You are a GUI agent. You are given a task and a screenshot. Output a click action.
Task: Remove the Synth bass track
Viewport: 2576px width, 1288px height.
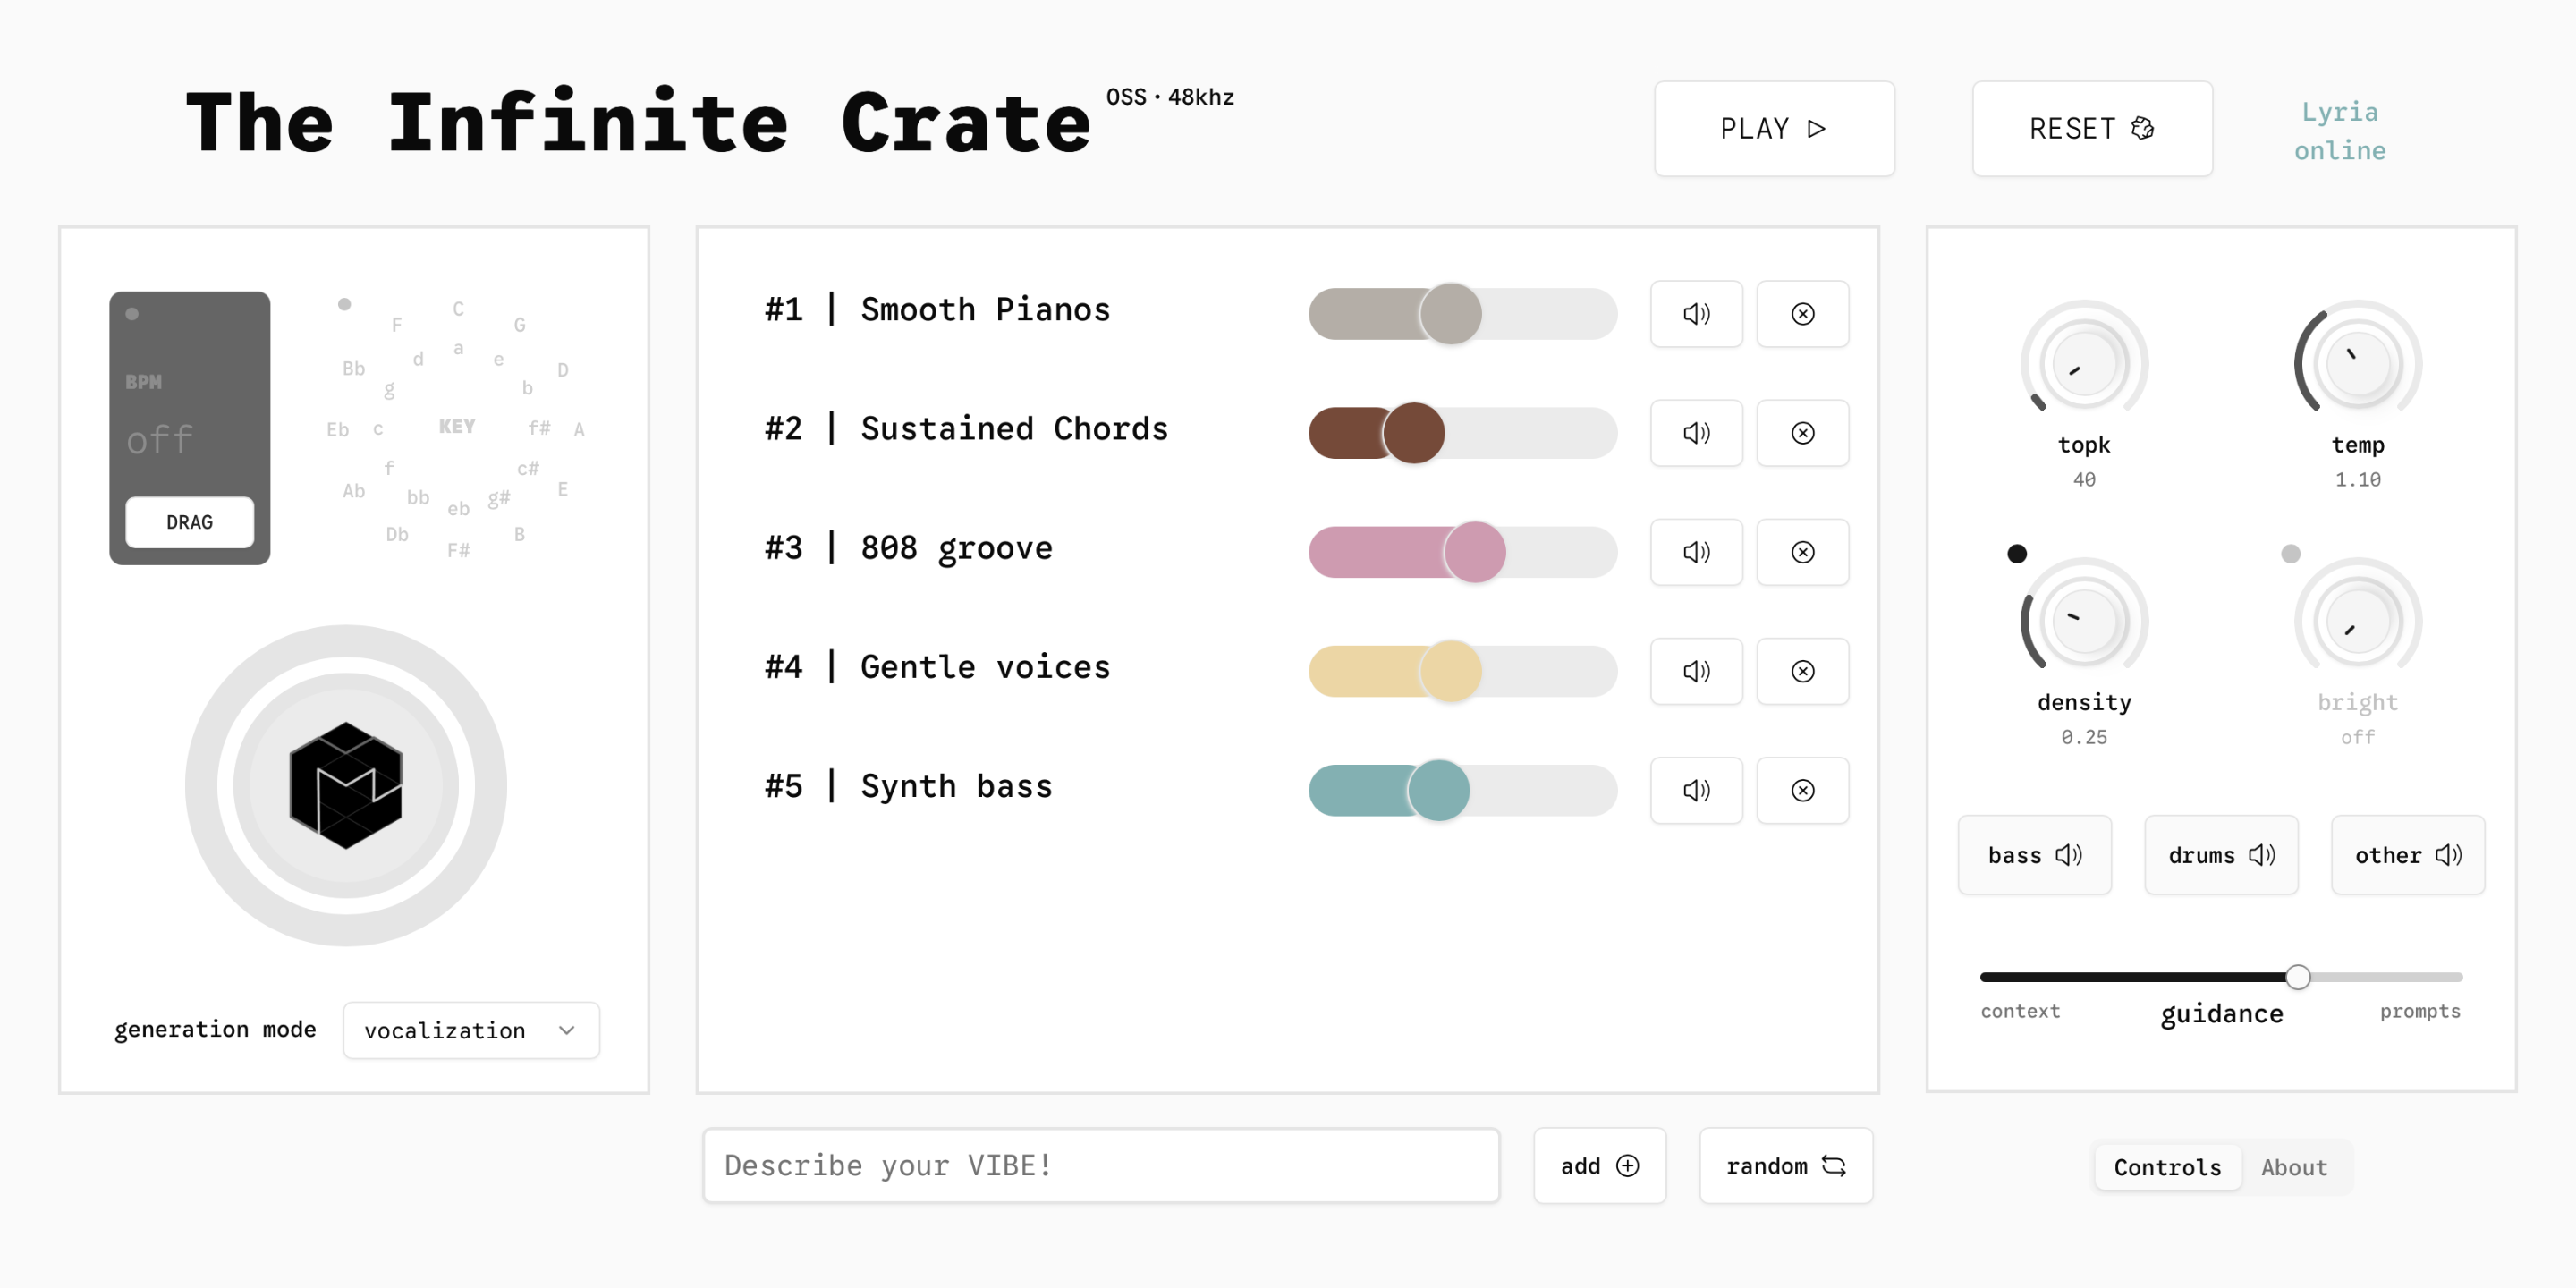(1803, 790)
